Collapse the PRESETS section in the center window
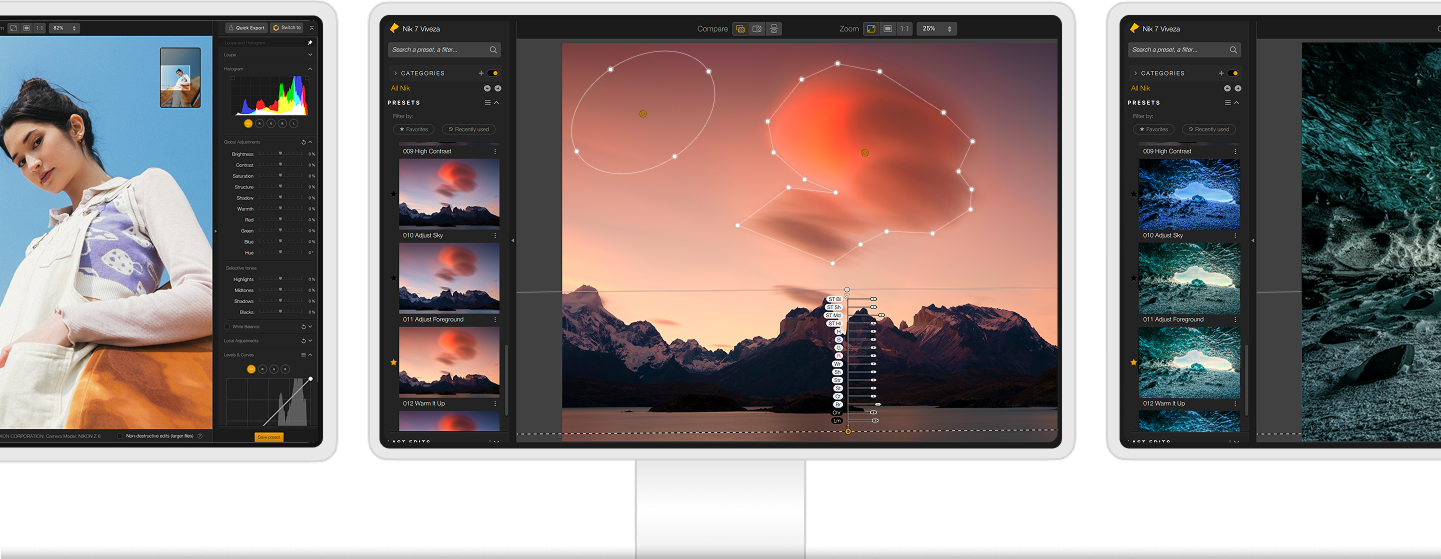This screenshot has height=559, width=1441. tap(496, 102)
